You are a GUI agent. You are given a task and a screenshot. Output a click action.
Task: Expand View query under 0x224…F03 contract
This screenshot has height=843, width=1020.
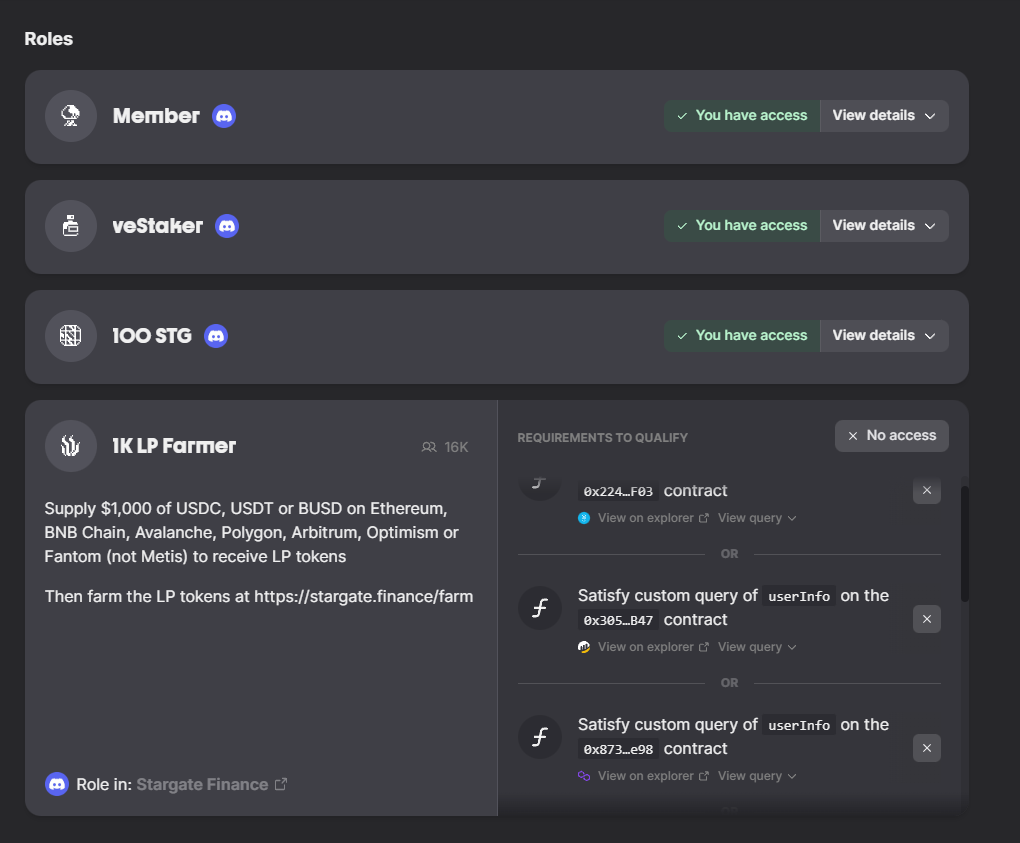click(757, 518)
